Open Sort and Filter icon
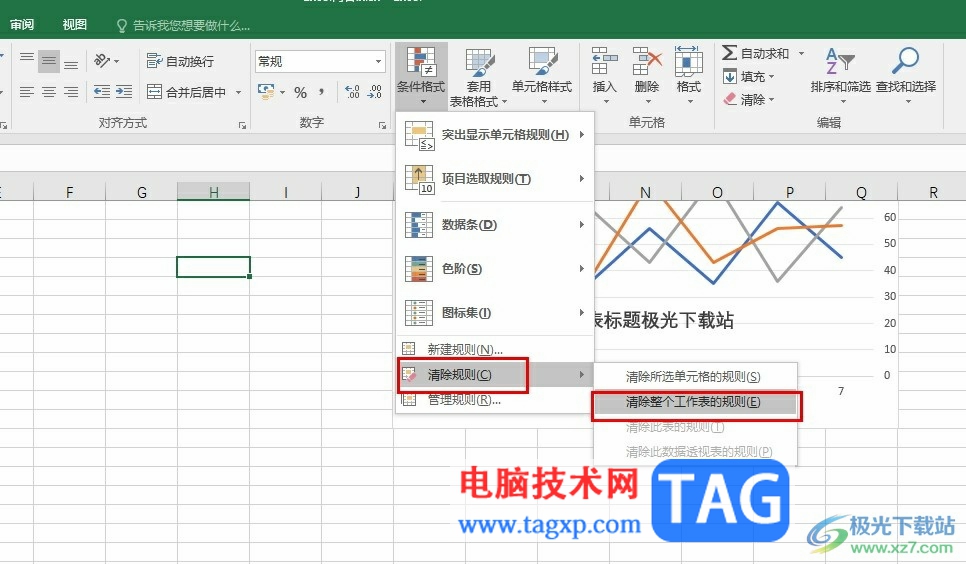This screenshot has height=564, width=966. (840, 61)
